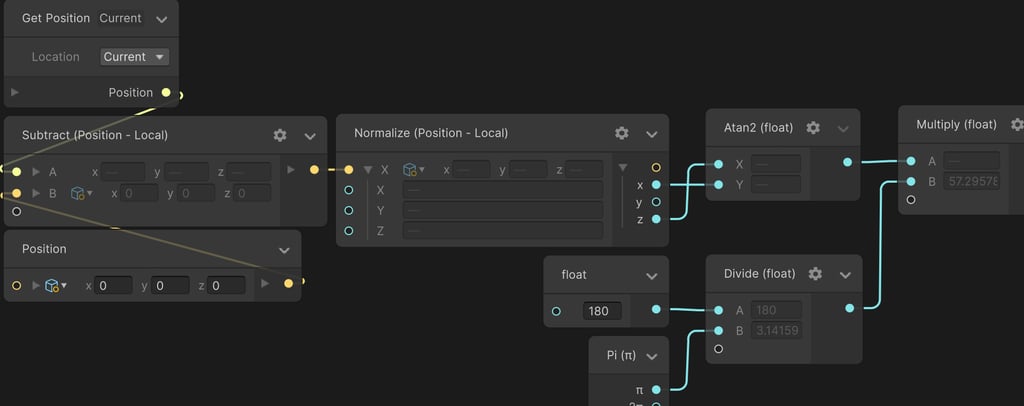Click Normalize x output port

point(656,185)
